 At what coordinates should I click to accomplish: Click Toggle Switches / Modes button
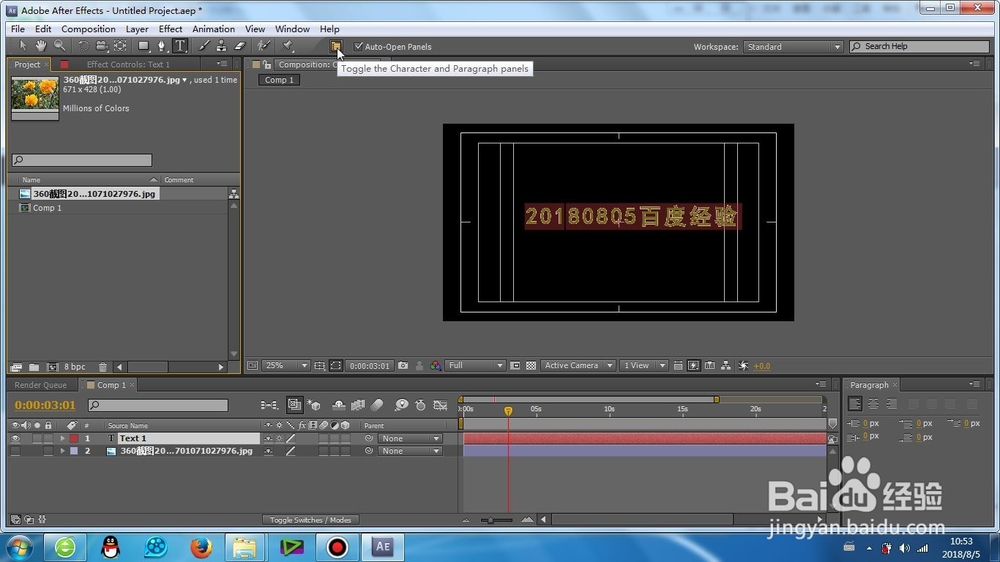[311, 520]
